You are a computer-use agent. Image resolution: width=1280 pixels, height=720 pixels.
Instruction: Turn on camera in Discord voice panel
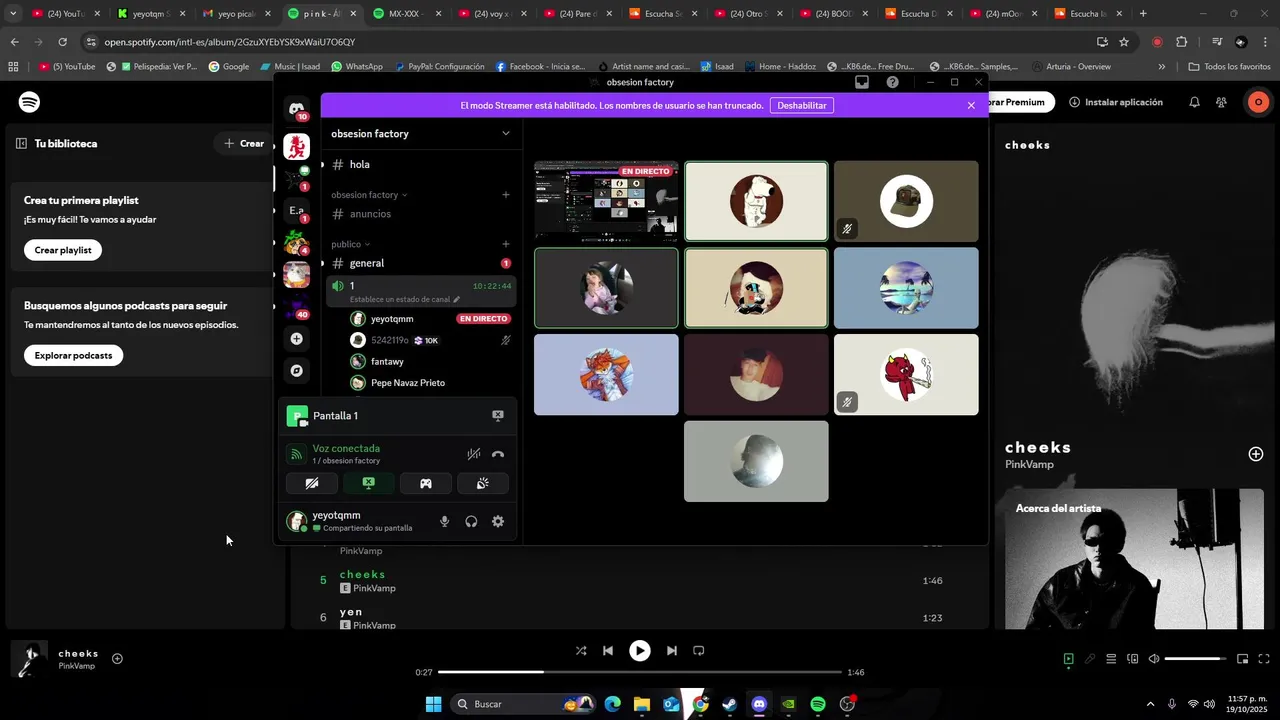point(312,484)
